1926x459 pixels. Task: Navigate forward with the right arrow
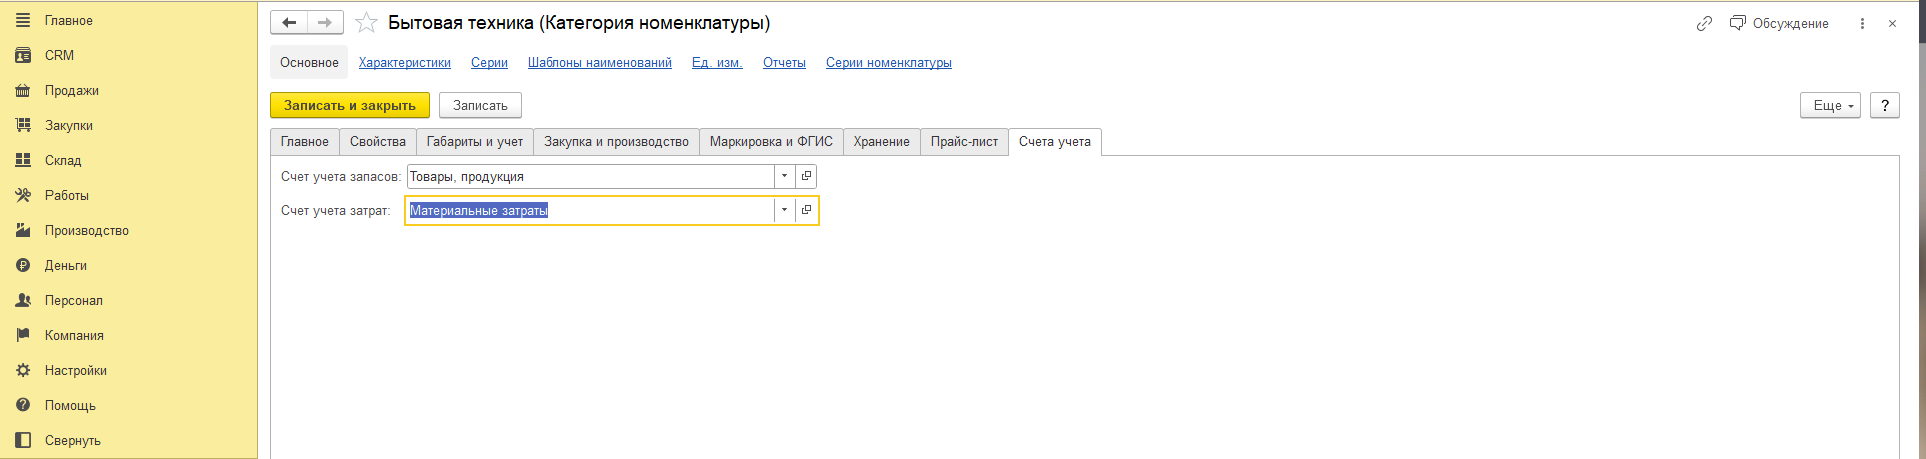pyautogui.click(x=325, y=22)
